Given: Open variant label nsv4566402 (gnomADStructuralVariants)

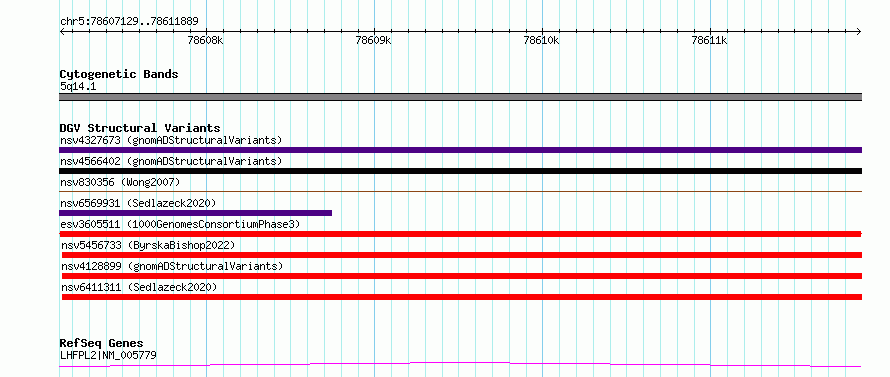Looking at the screenshot, I should coord(171,161).
